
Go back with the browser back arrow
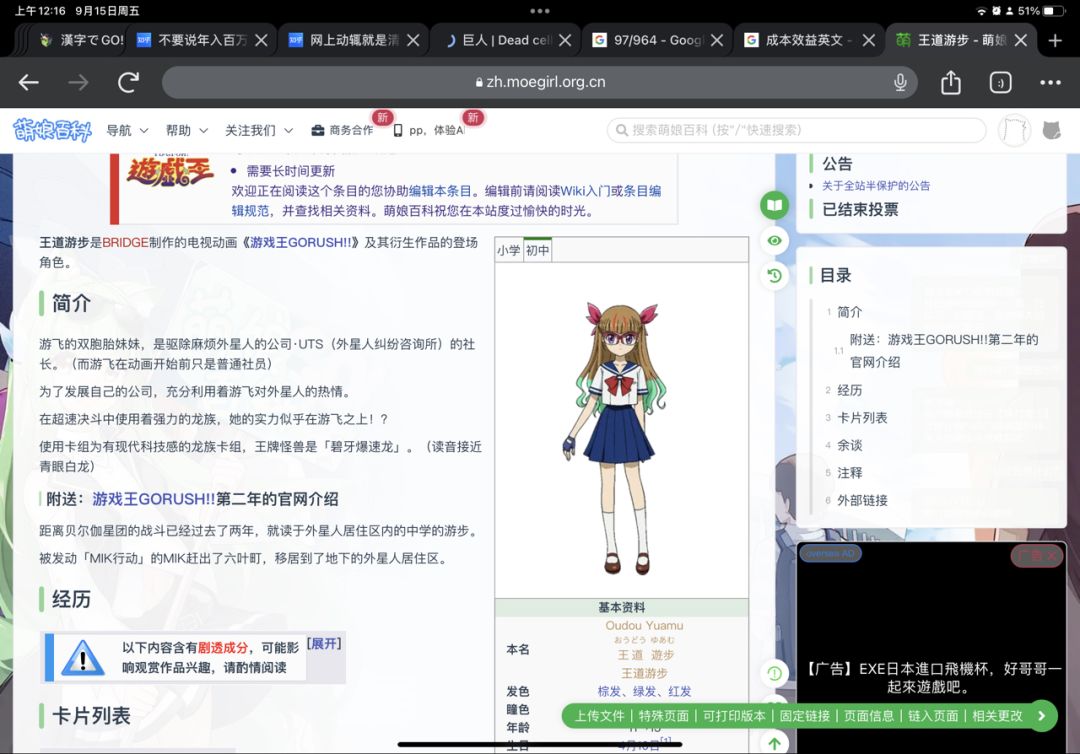(29, 83)
